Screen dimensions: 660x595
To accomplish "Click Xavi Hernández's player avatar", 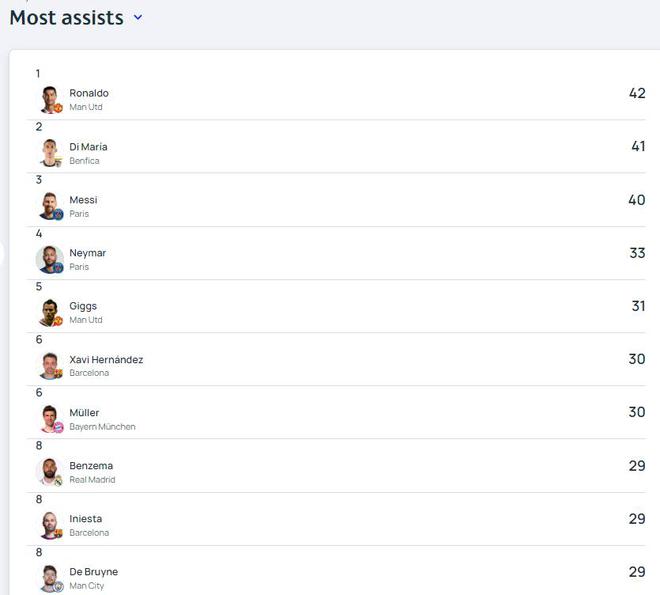I will [x=50, y=365].
